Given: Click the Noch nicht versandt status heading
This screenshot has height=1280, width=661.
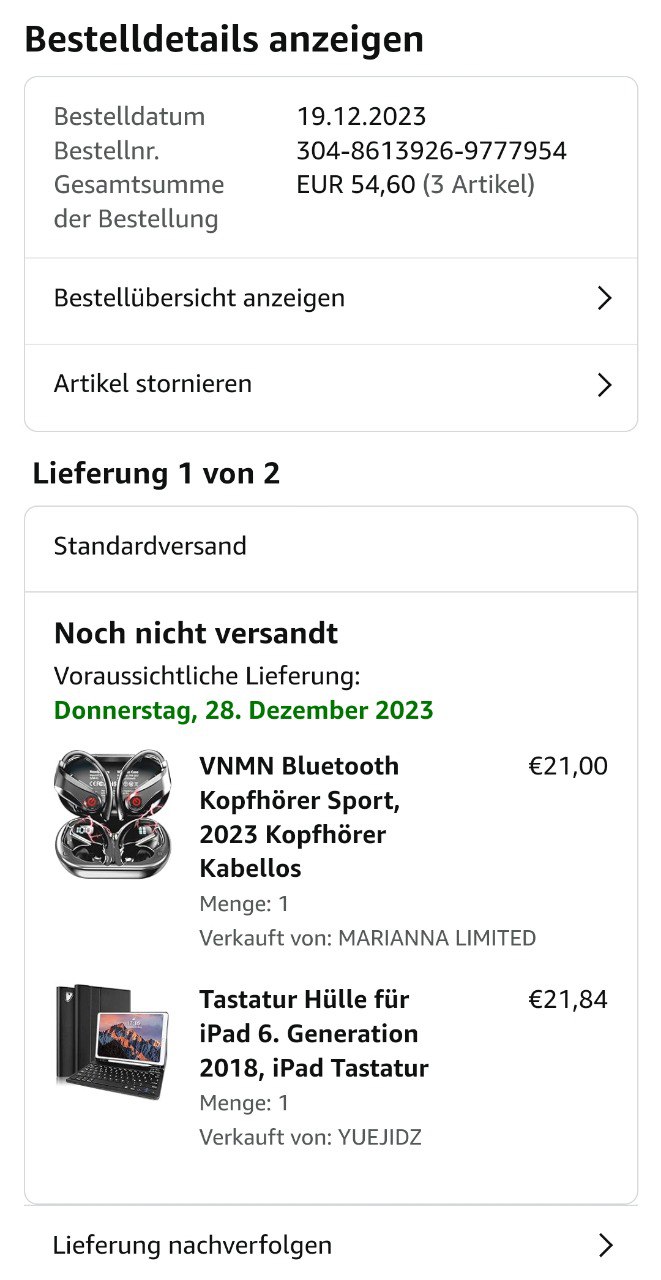Looking at the screenshot, I should (196, 633).
